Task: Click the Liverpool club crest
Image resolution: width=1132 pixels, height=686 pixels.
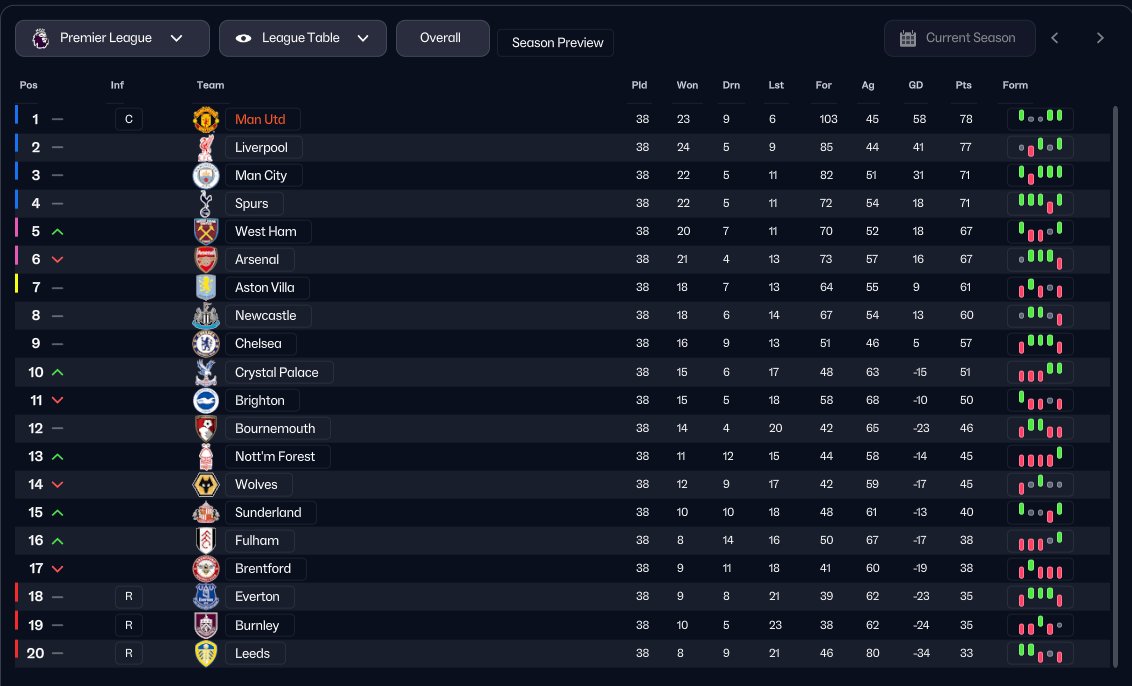Action: pyautogui.click(x=206, y=148)
